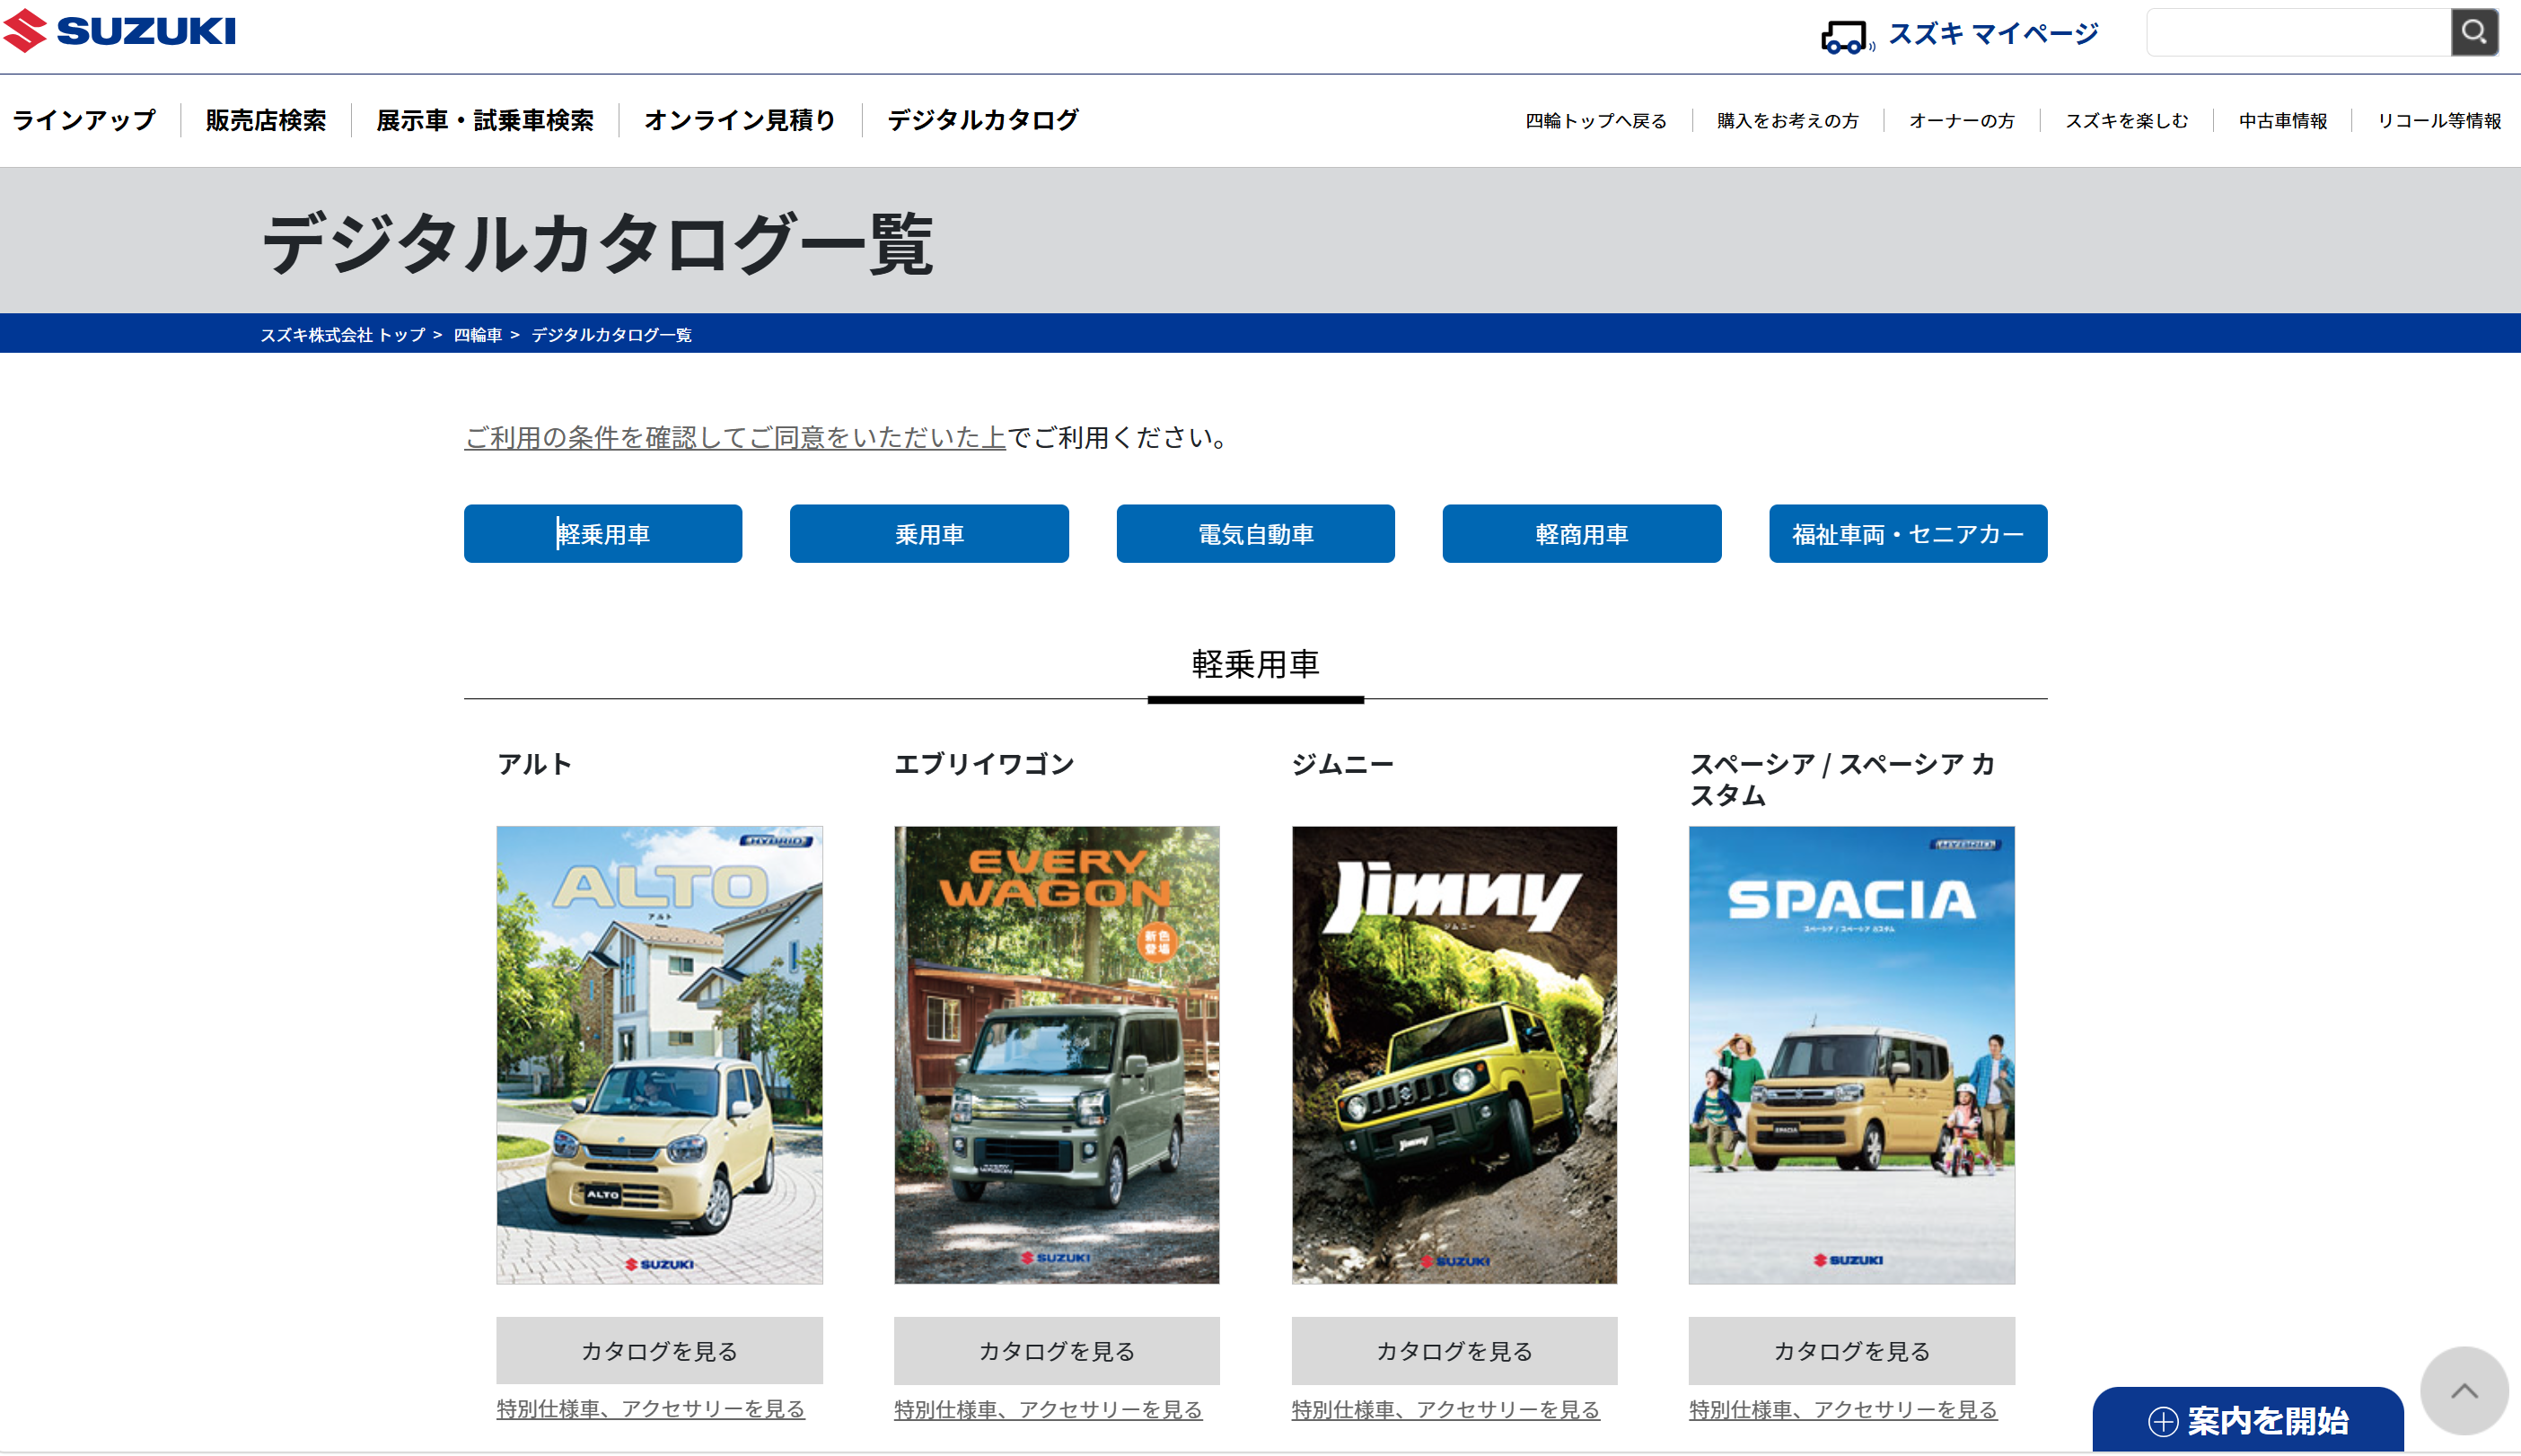
Task: Click in the site search field
Action: [2298, 32]
